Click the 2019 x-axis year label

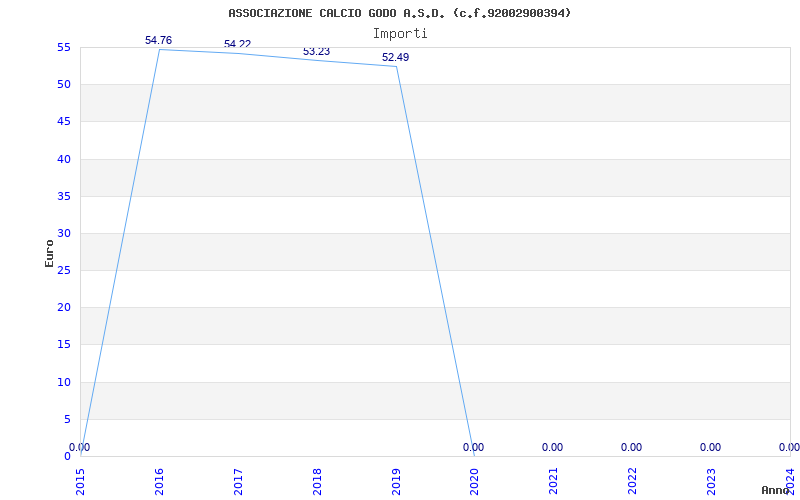(x=396, y=482)
